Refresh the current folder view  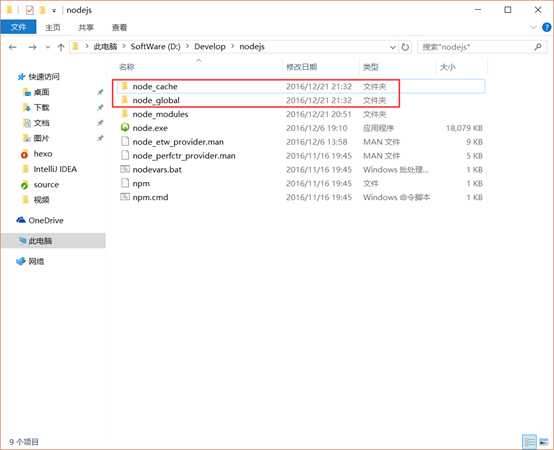[x=405, y=47]
